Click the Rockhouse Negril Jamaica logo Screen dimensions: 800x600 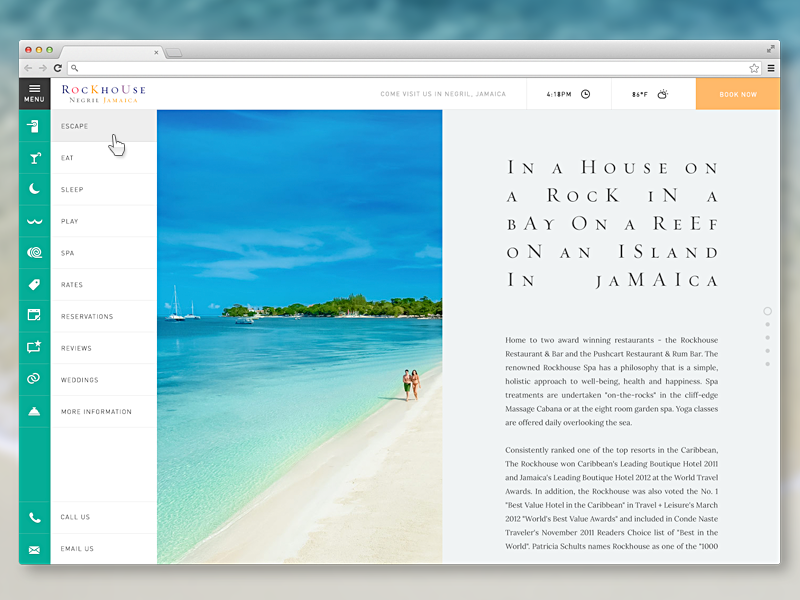click(x=103, y=94)
